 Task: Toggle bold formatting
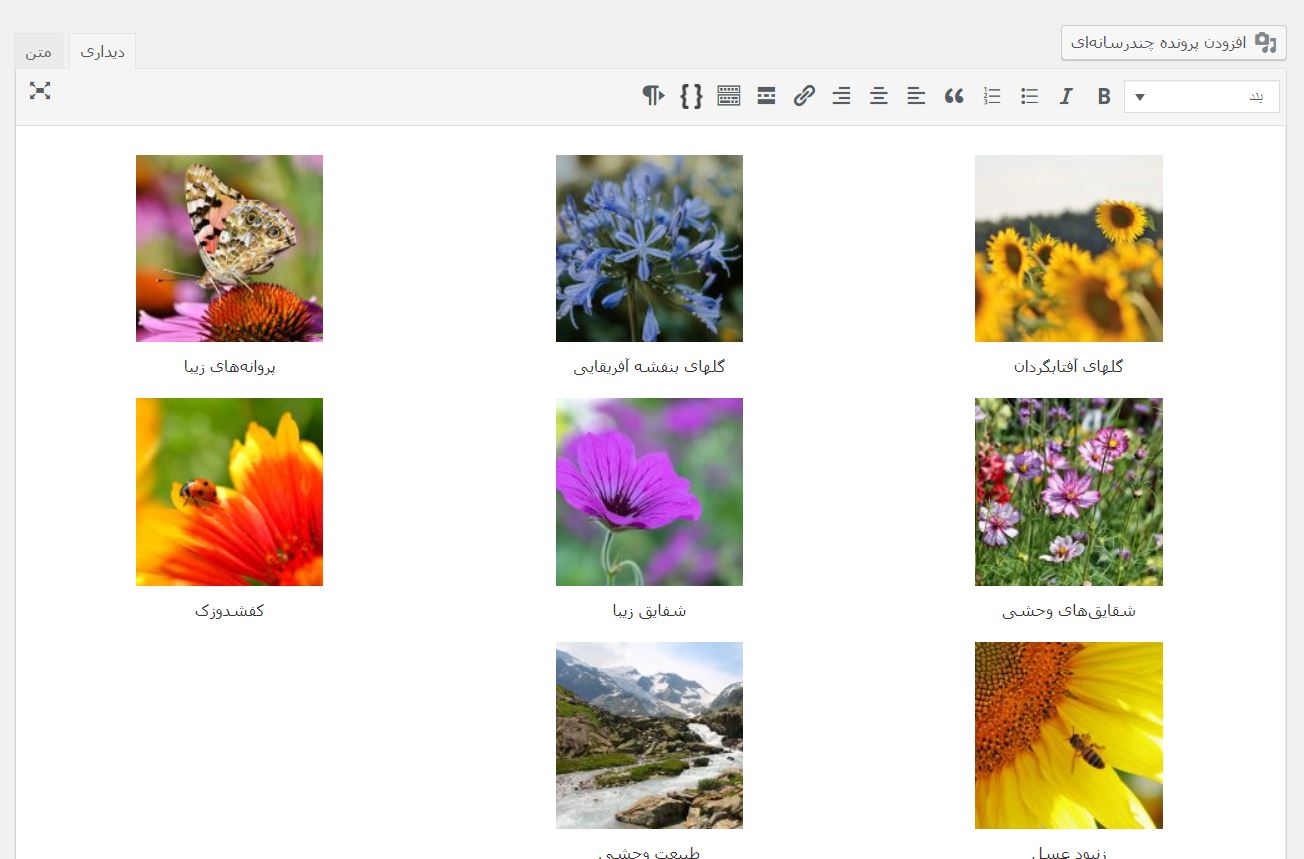click(1104, 96)
